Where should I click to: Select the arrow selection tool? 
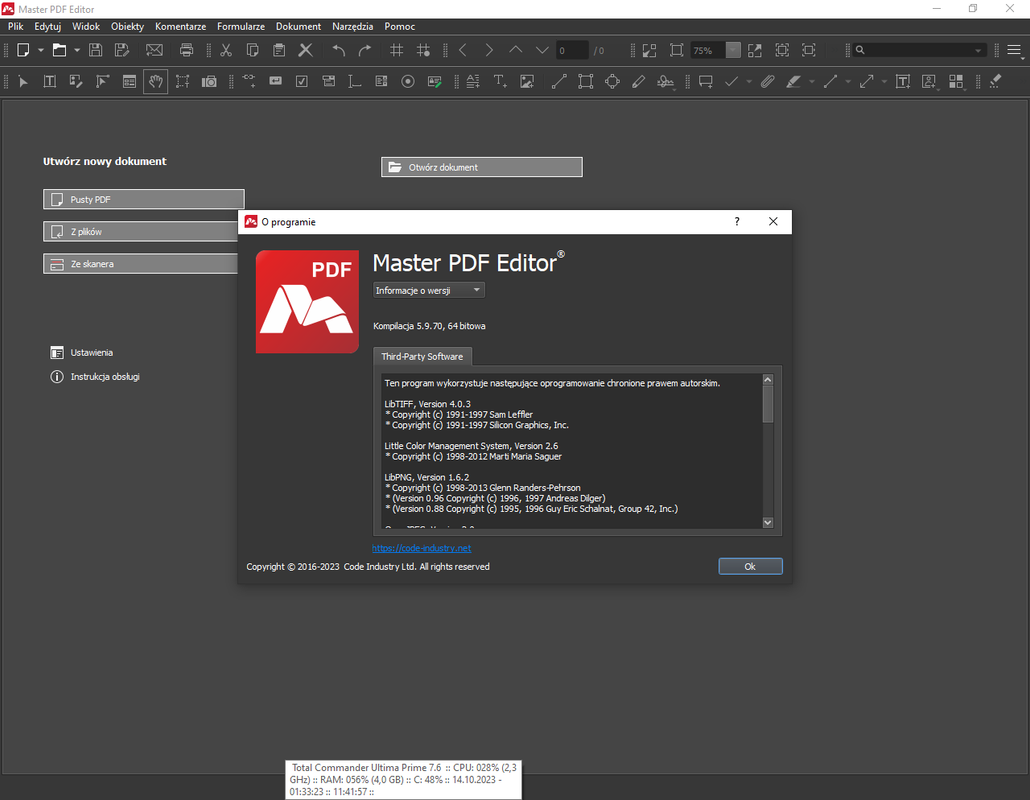point(24,81)
